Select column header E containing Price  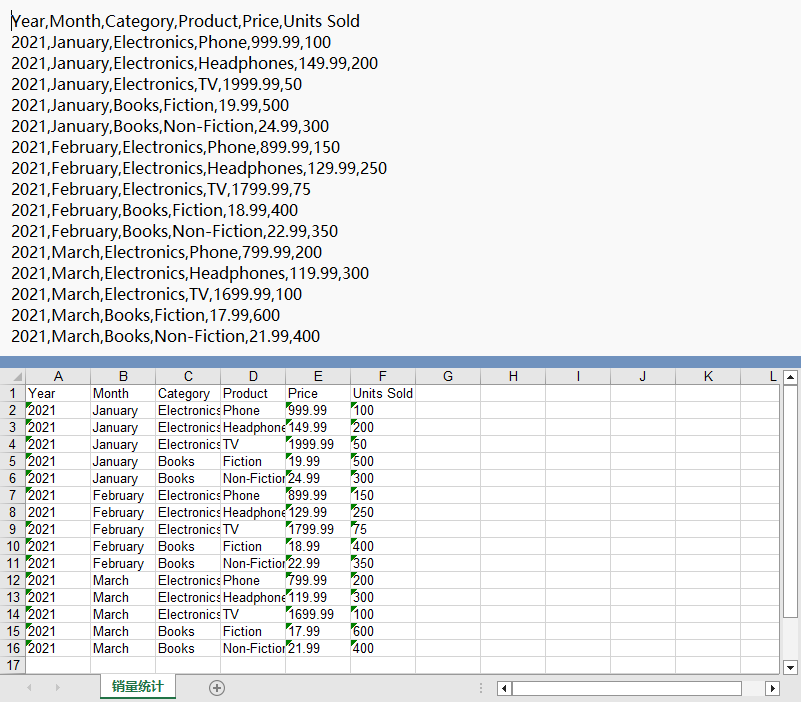pyautogui.click(x=317, y=376)
